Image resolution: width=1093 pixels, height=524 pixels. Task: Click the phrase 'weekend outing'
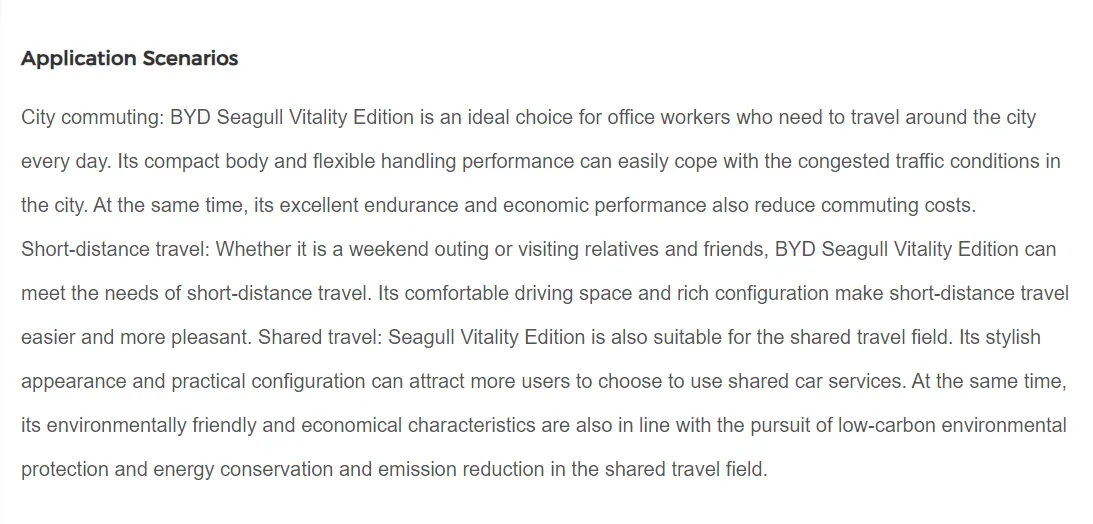point(425,249)
